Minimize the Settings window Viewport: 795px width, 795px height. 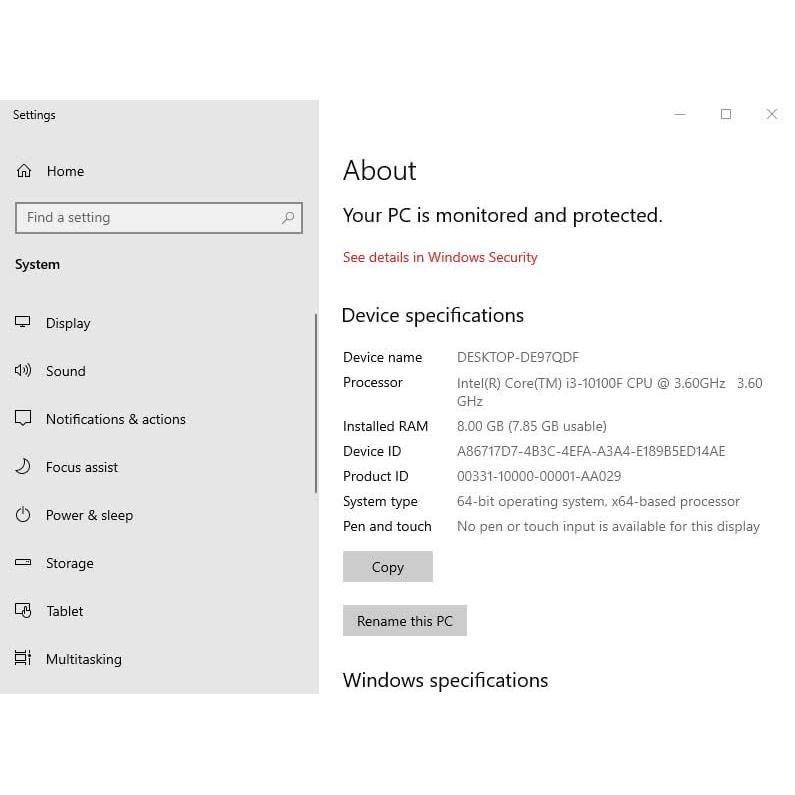tap(680, 114)
